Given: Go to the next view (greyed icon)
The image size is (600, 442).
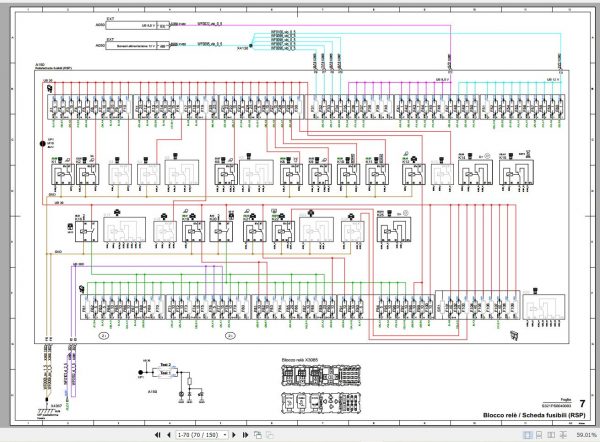Looking at the screenshot, I should click(270, 435).
